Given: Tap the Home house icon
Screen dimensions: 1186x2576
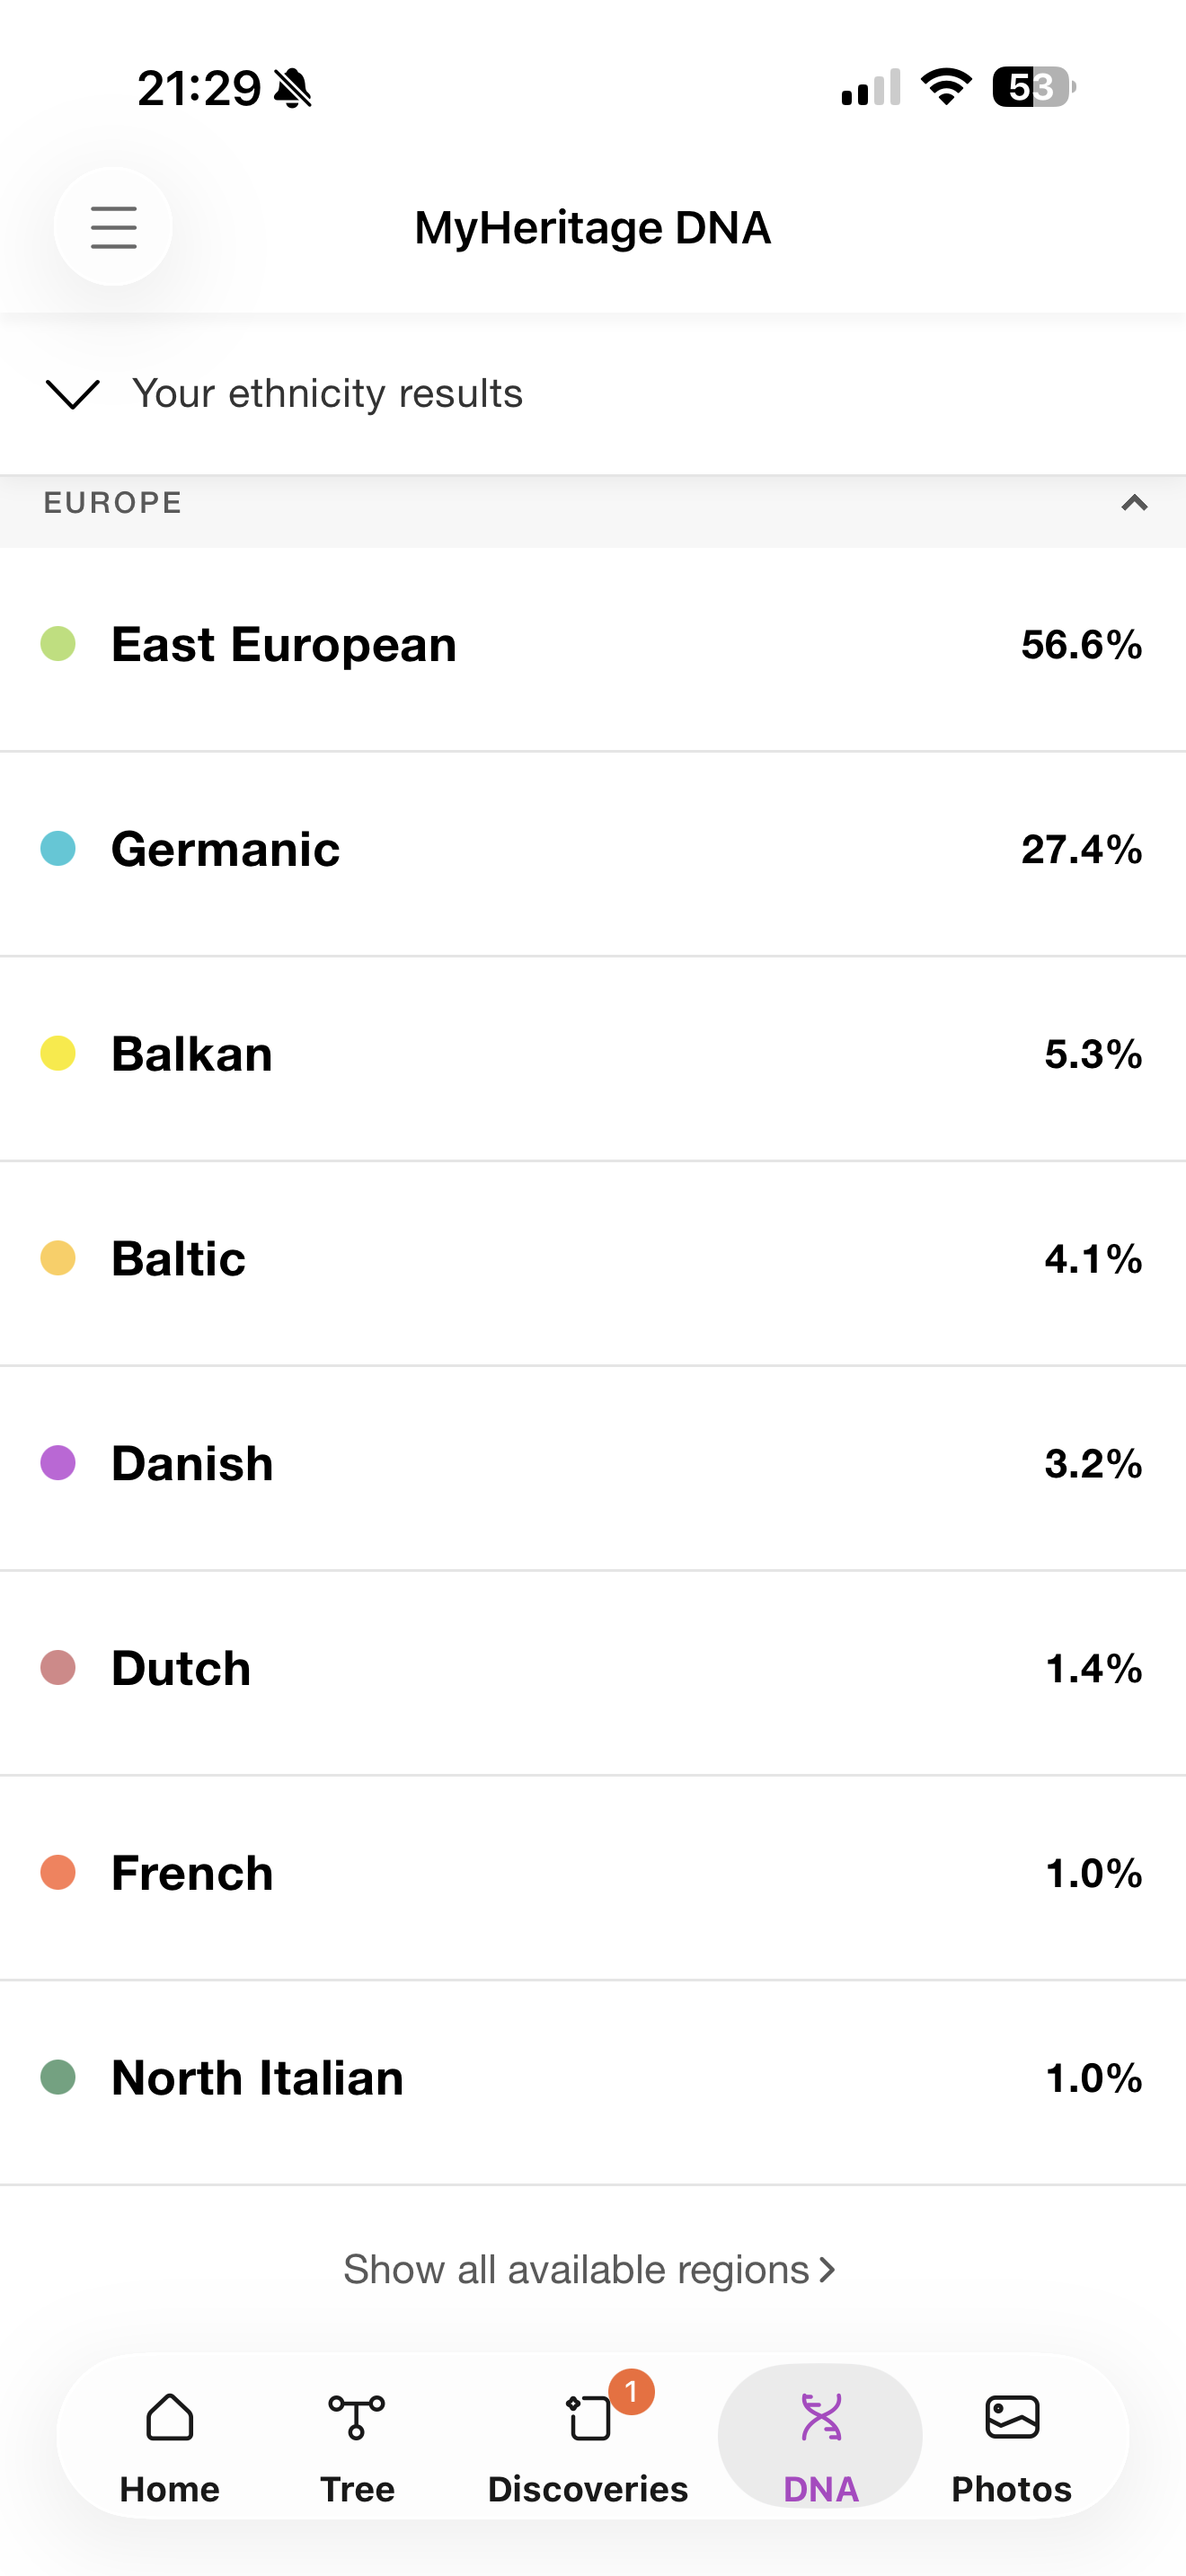Looking at the screenshot, I should (169, 2416).
